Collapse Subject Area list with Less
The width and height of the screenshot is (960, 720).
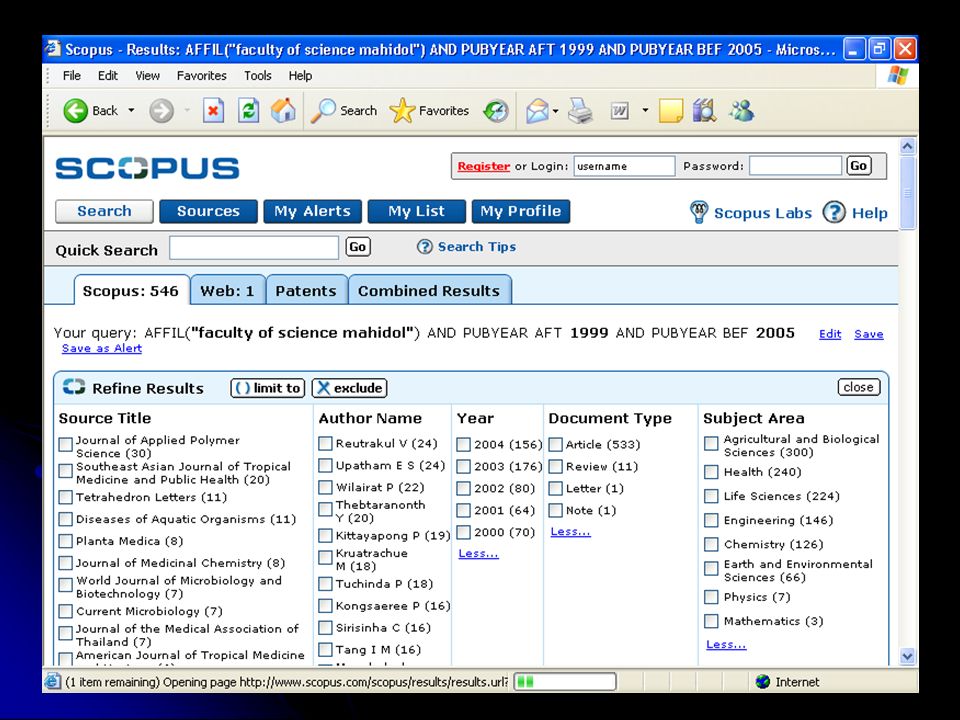(726, 644)
